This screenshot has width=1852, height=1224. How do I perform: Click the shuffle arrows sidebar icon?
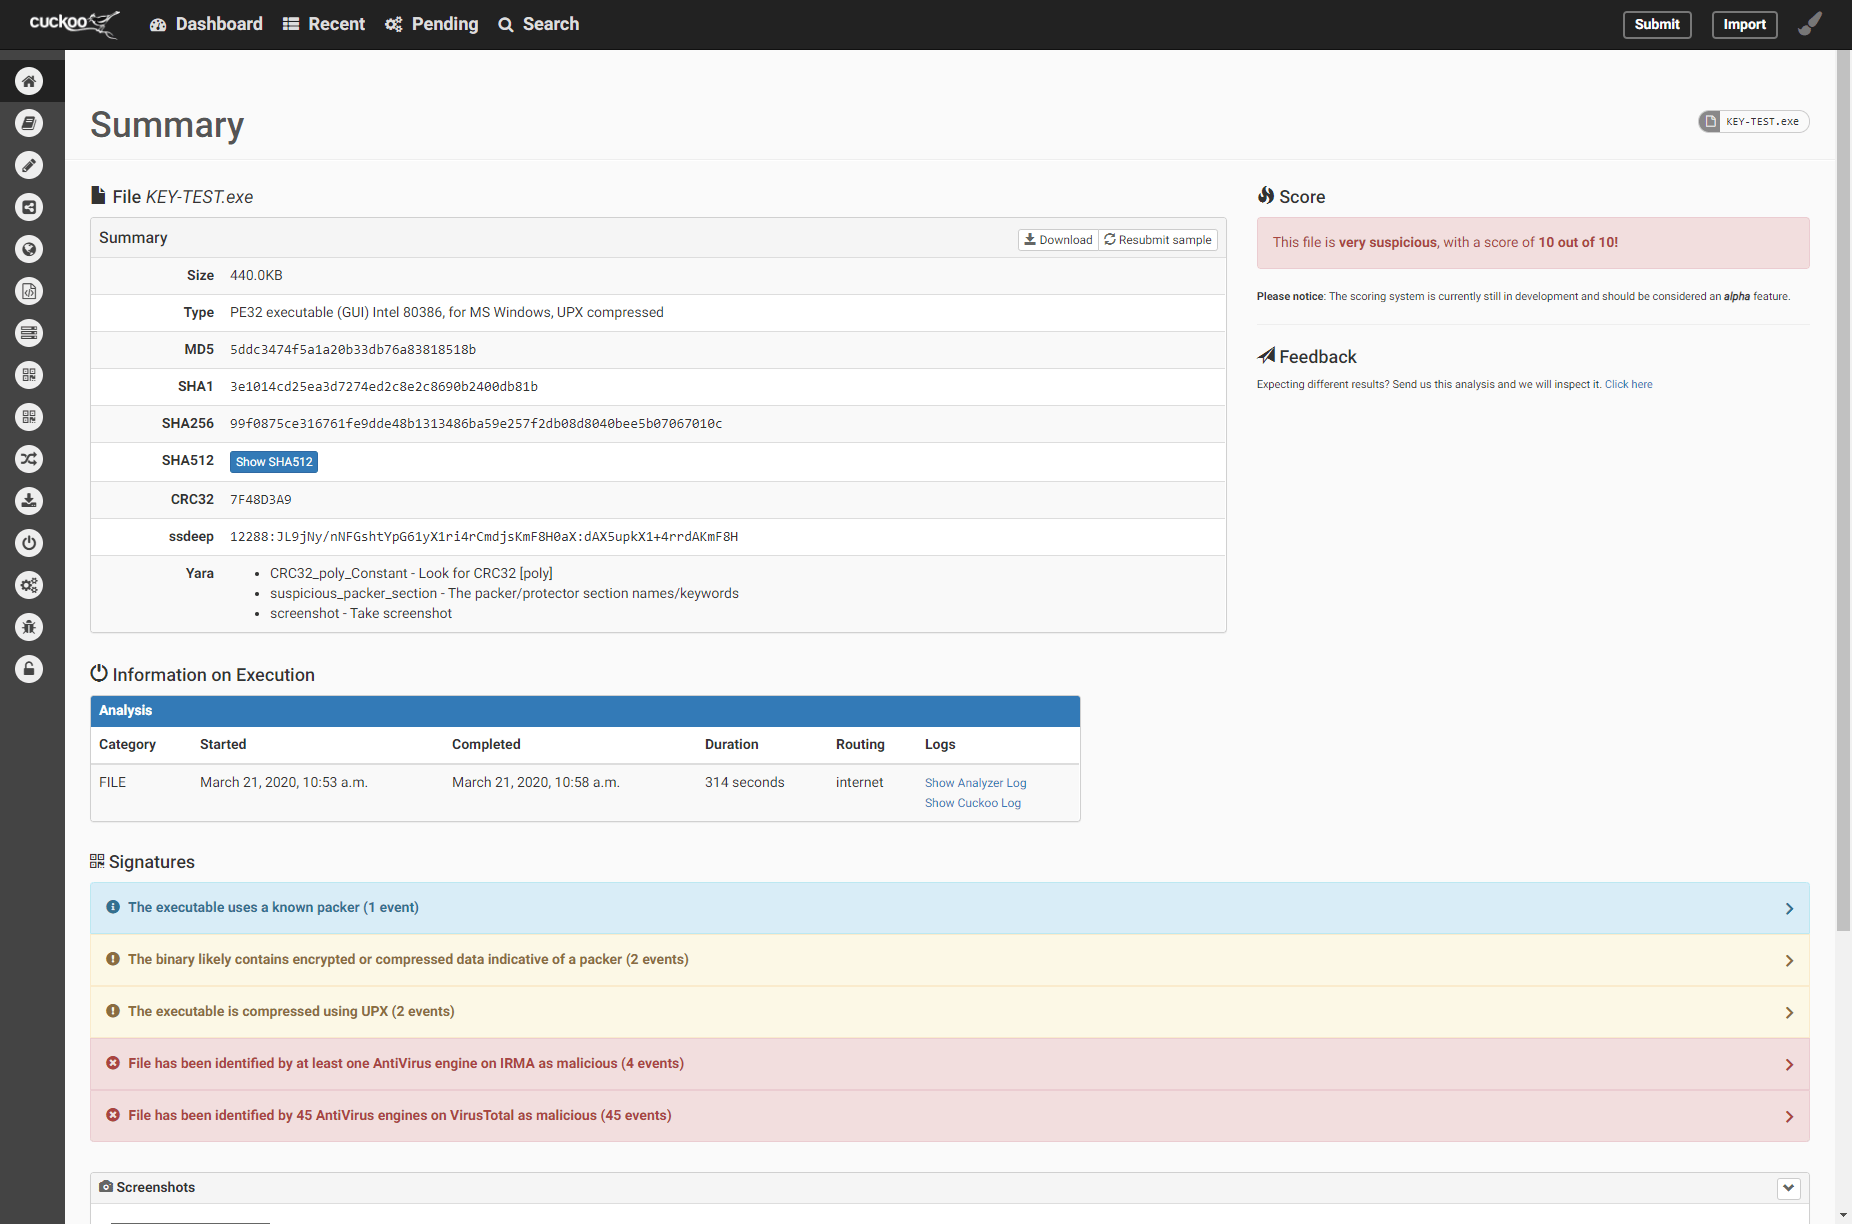pos(29,459)
